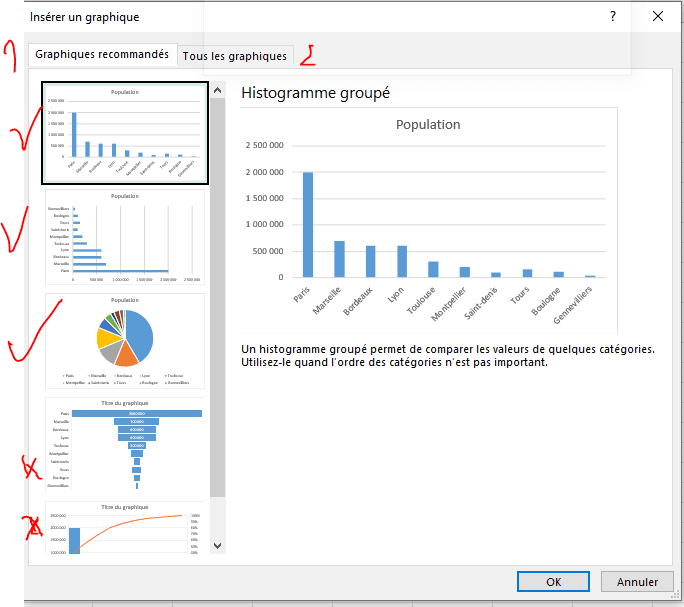Screen dimensions: 684x607
Task: Confirm with the OK button
Action: (553, 581)
